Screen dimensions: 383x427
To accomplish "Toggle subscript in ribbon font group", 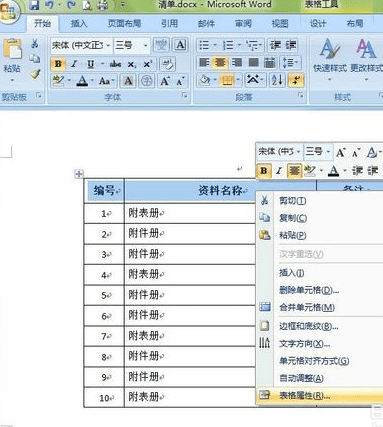I will pyautogui.click(x=132, y=64).
